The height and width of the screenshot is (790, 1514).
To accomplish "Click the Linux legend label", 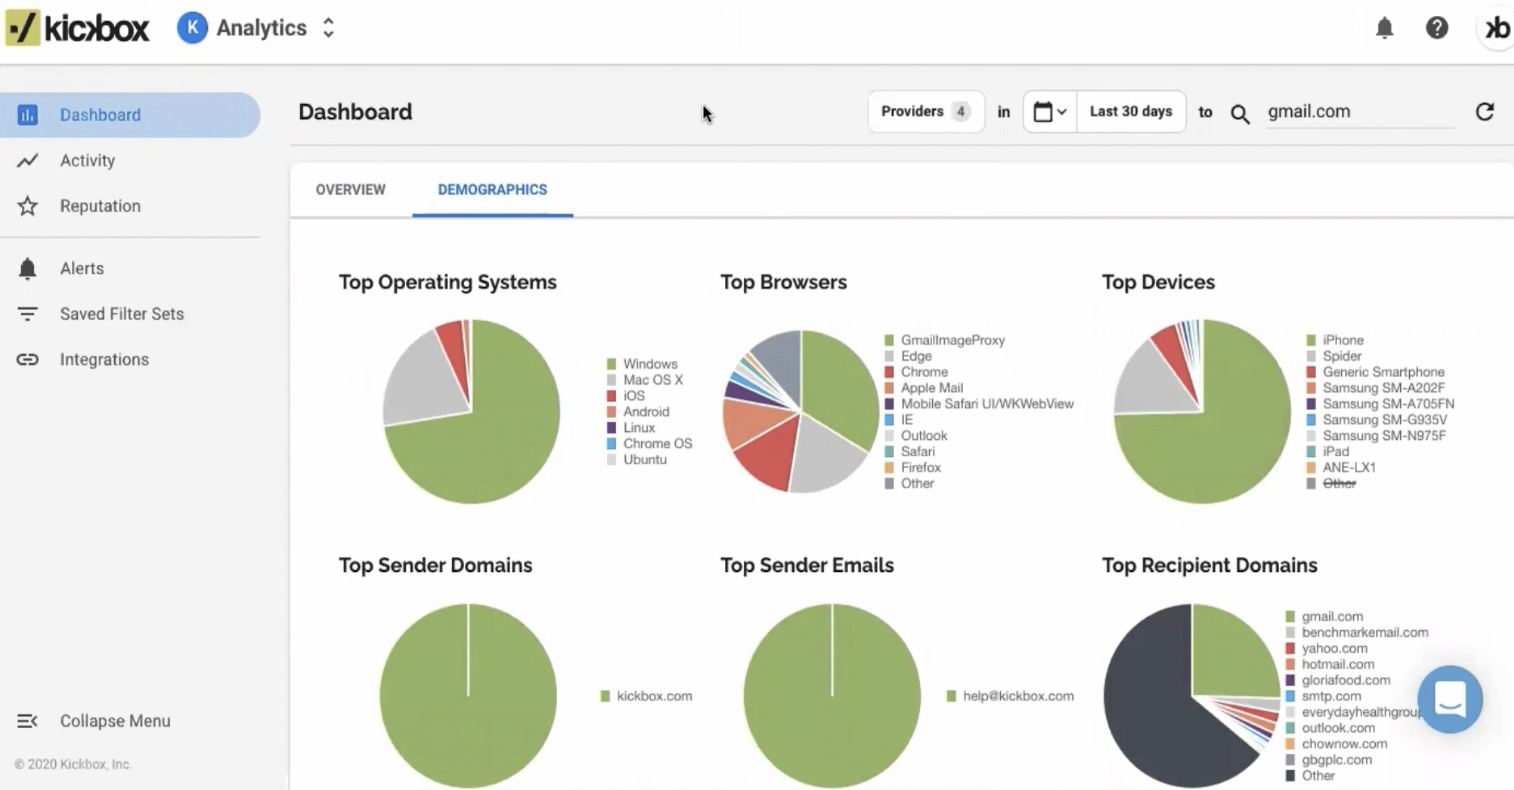I will click(639, 428).
